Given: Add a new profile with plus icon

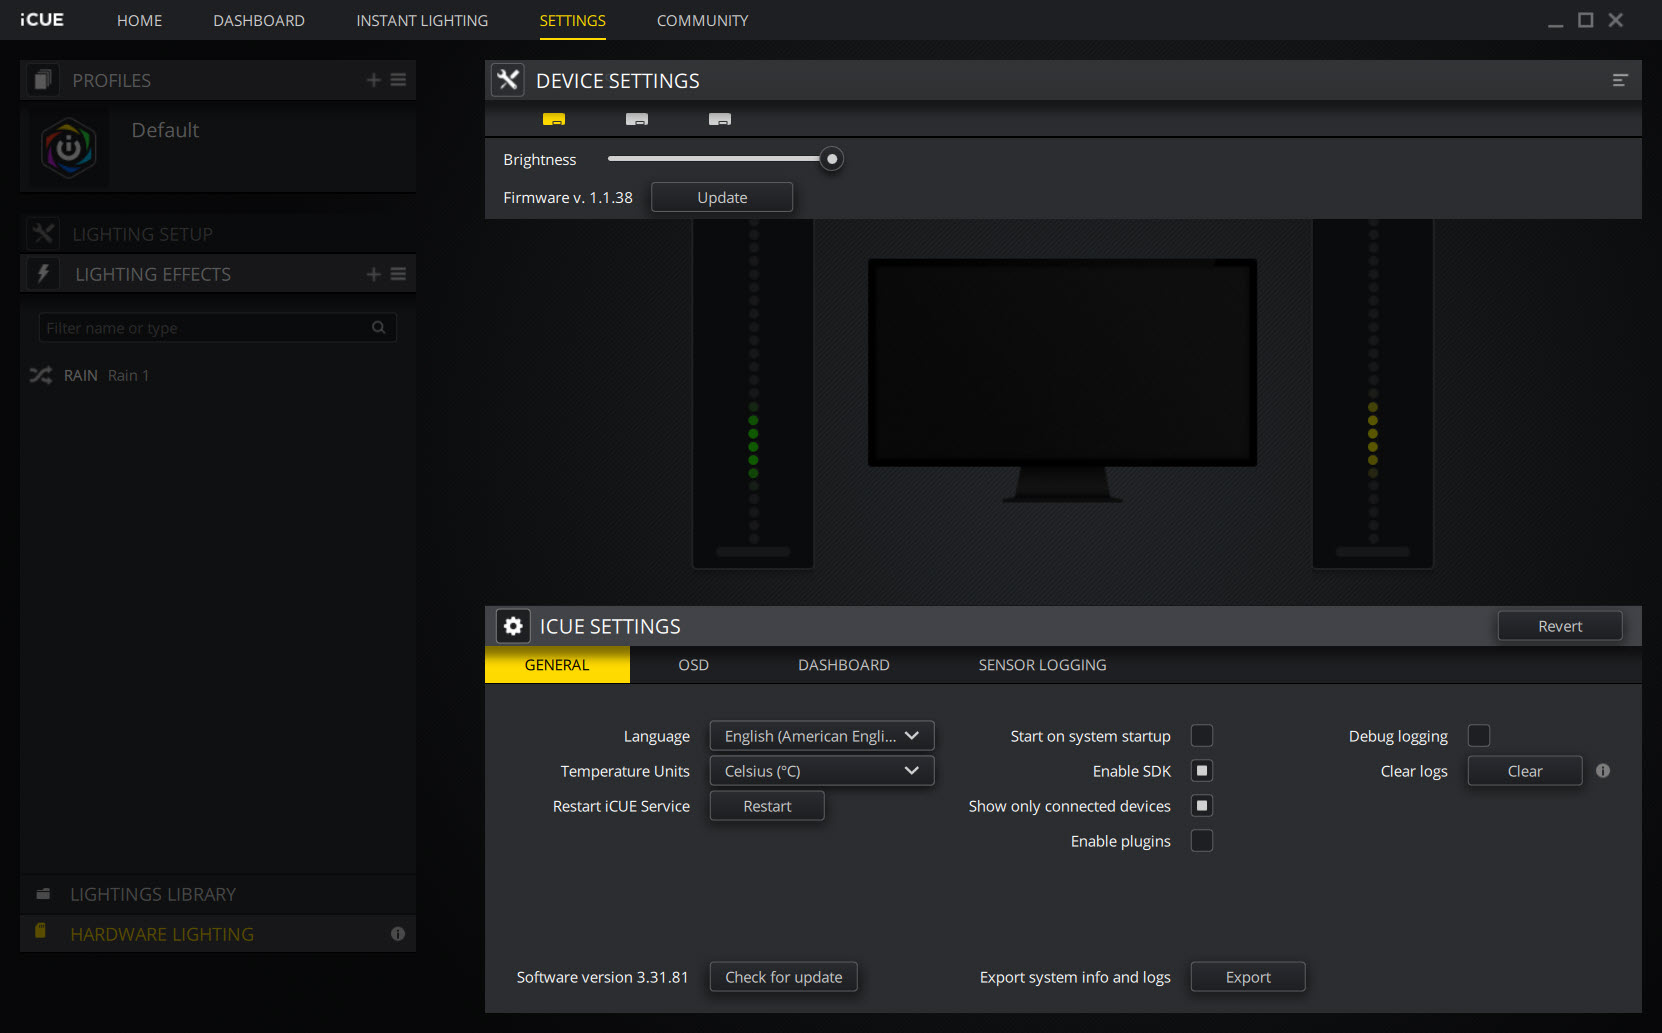Looking at the screenshot, I should click(373, 80).
